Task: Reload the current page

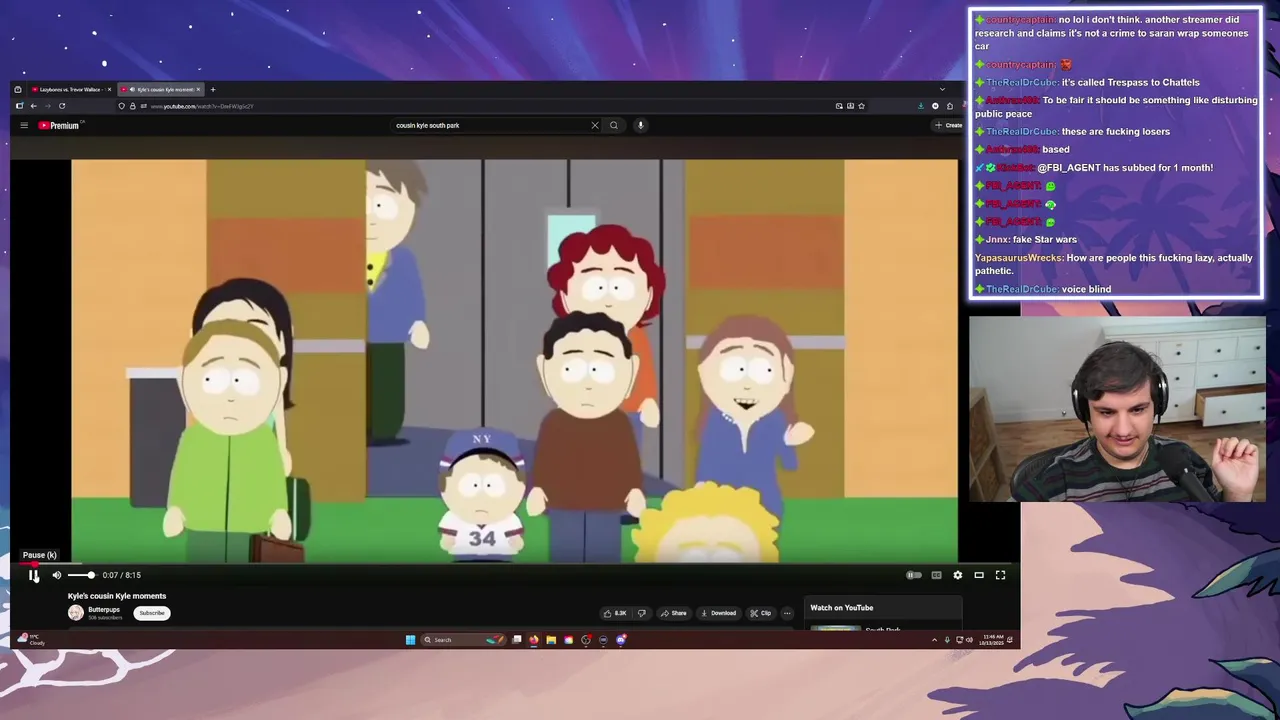Action: pos(62,106)
